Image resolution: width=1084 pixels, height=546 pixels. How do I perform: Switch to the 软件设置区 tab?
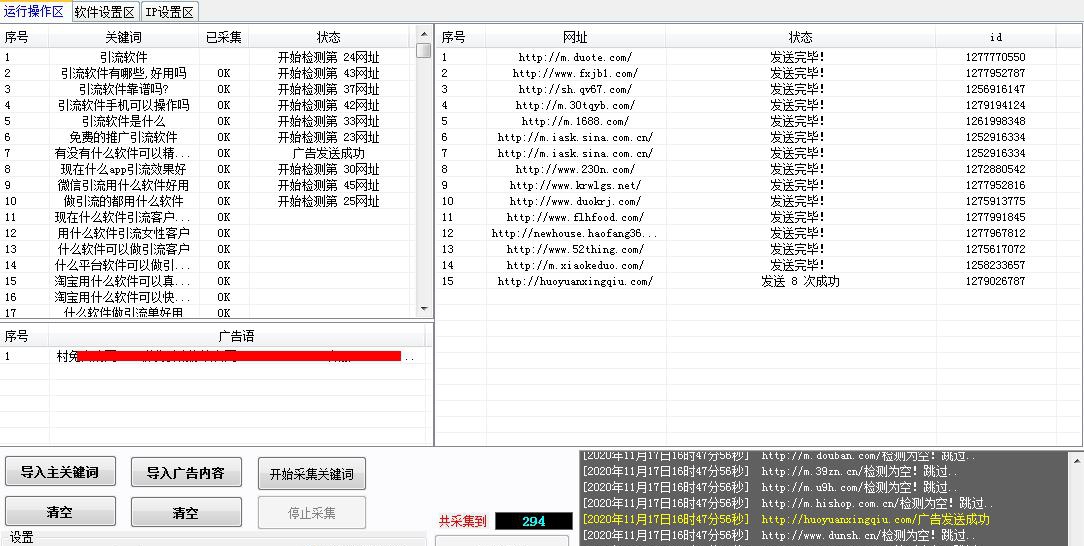click(105, 12)
